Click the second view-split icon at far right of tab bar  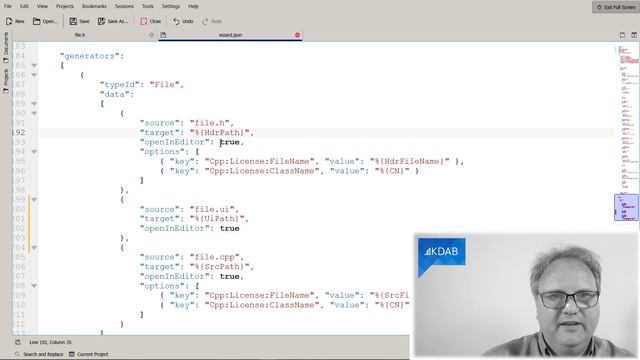(x=634, y=35)
